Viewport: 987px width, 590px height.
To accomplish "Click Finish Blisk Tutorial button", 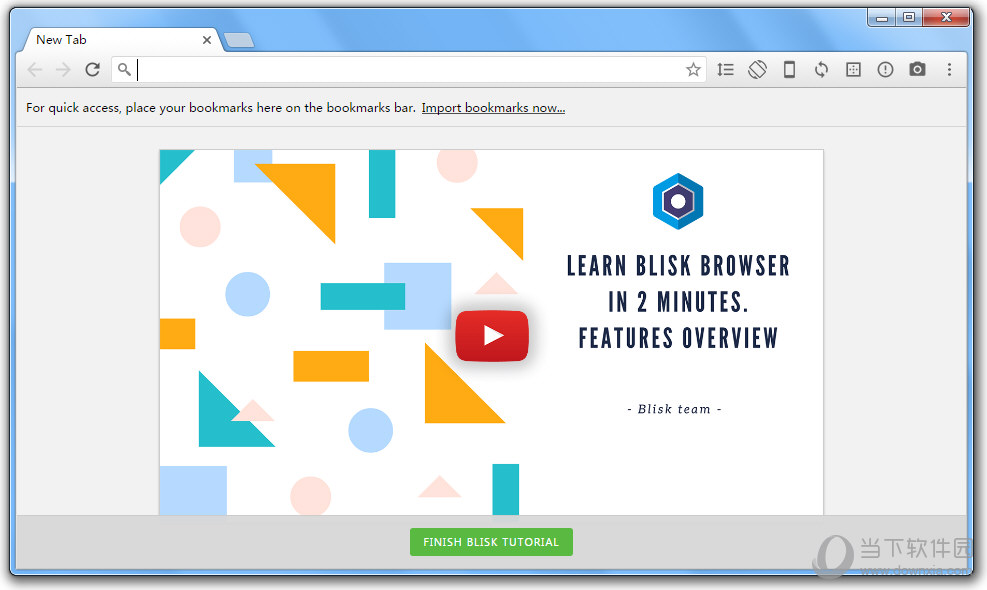I will tap(491, 542).
